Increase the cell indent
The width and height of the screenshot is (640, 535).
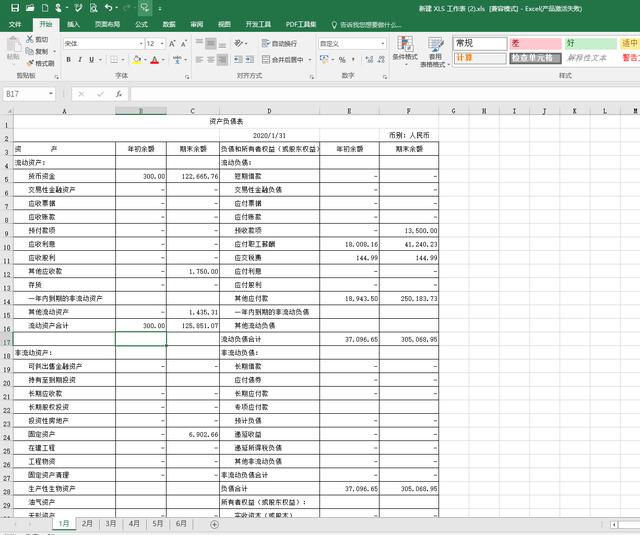[250, 60]
